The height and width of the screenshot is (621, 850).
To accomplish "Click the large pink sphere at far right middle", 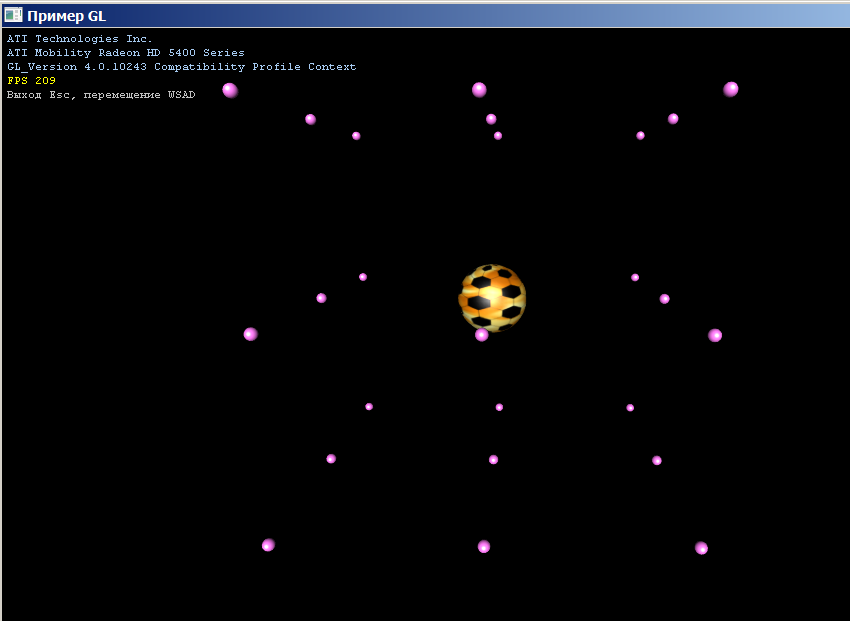I will (x=715, y=335).
